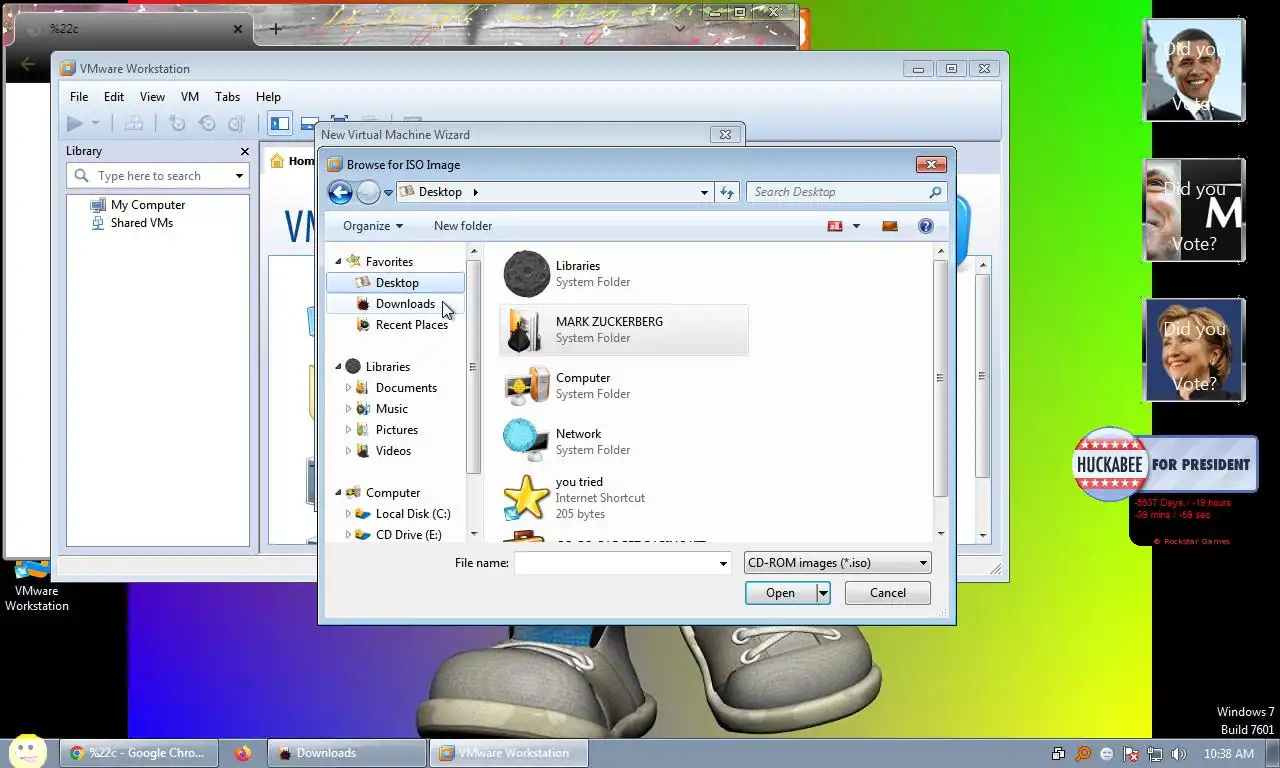Open the VMware View menu
Image resolution: width=1280 pixels, height=768 pixels.
(x=152, y=97)
